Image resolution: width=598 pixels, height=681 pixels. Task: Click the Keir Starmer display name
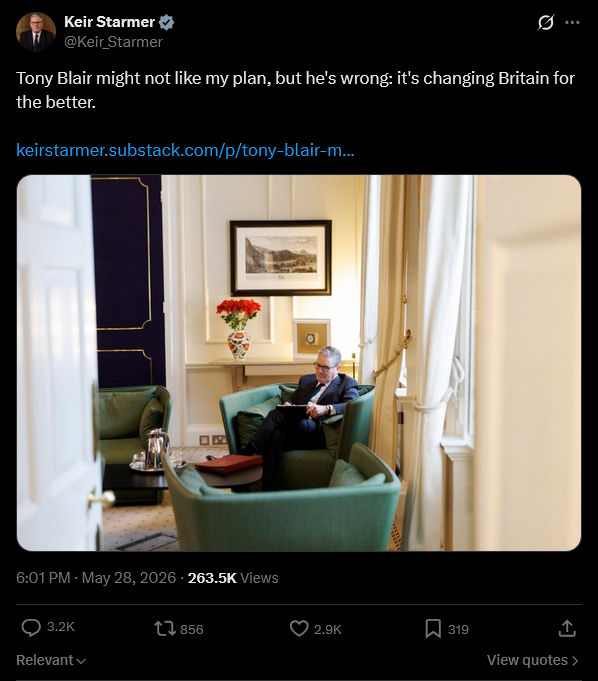(109, 22)
